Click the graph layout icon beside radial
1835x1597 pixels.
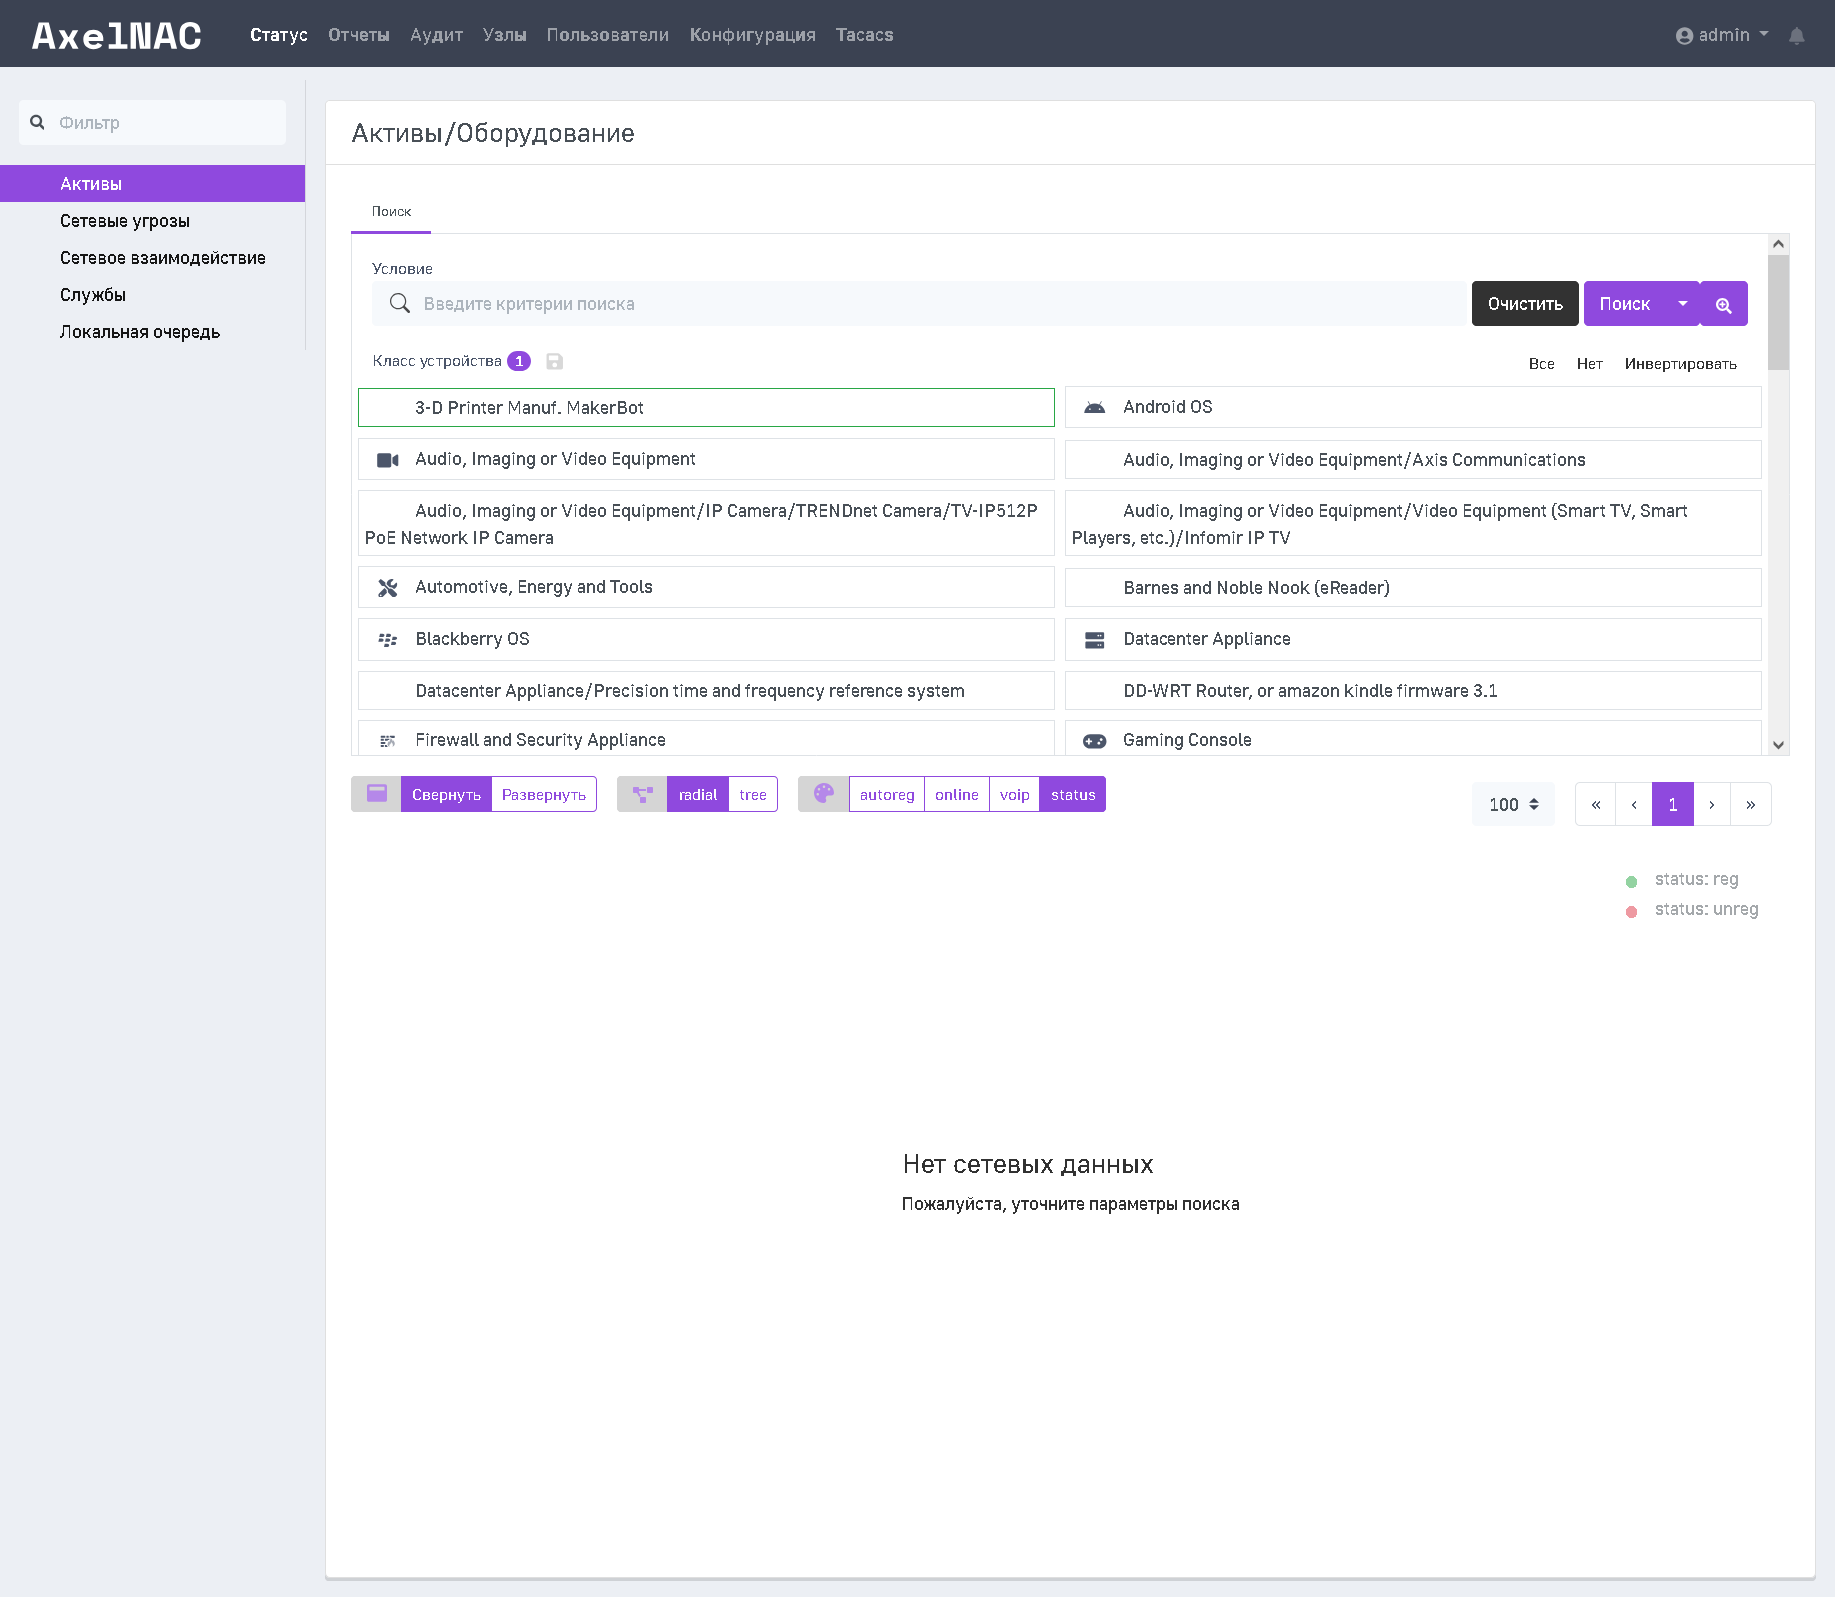(x=642, y=794)
